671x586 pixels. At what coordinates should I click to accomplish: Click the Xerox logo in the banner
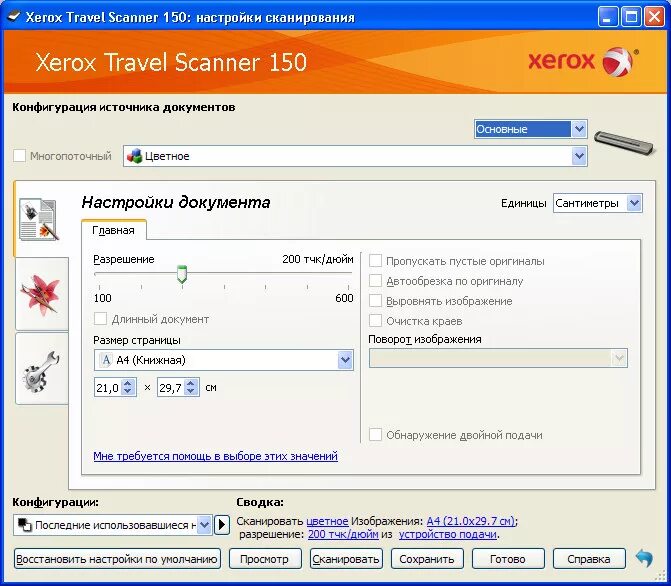pyautogui.click(x=584, y=61)
